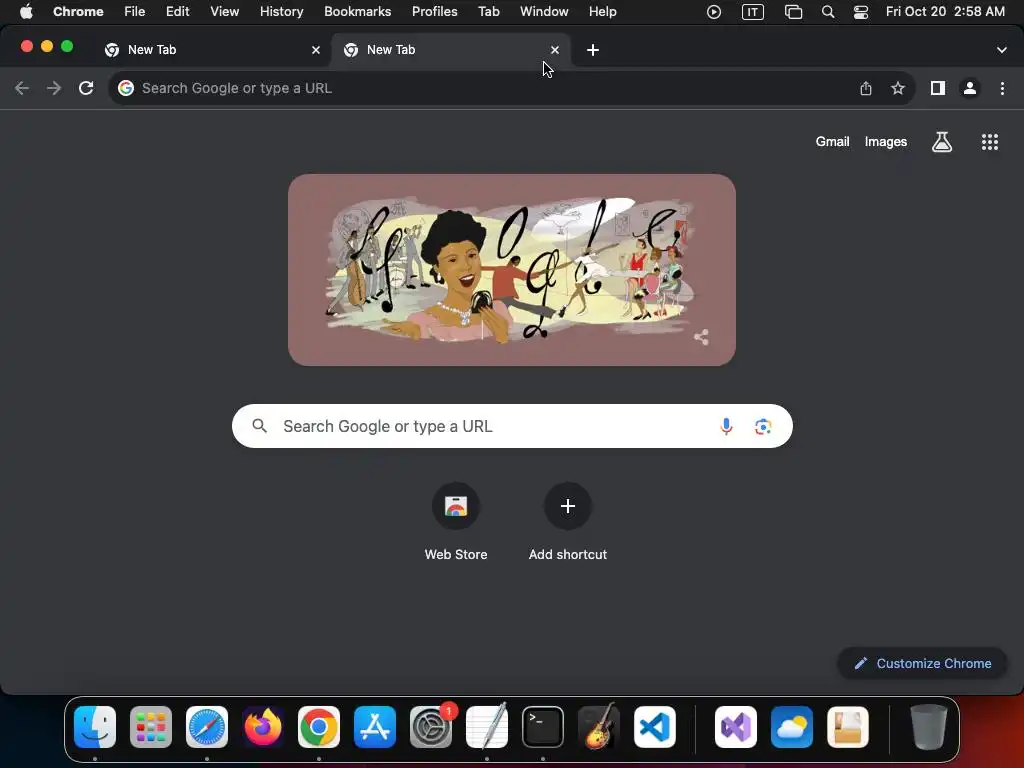The width and height of the screenshot is (1024, 768).
Task: Open the Help menu
Action: coord(602,12)
